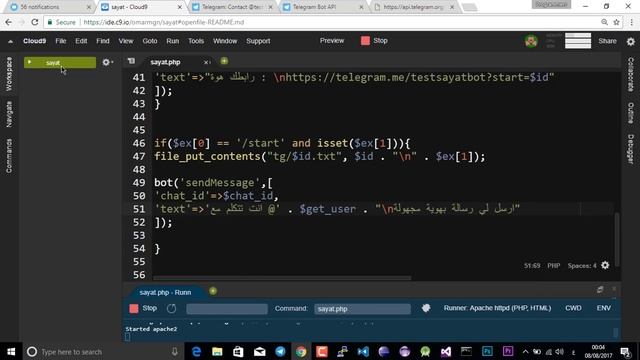Toggle the debugger bug icon in runner bar
Image resolution: width=640 pixels, height=360 pixels.
pos(426,308)
